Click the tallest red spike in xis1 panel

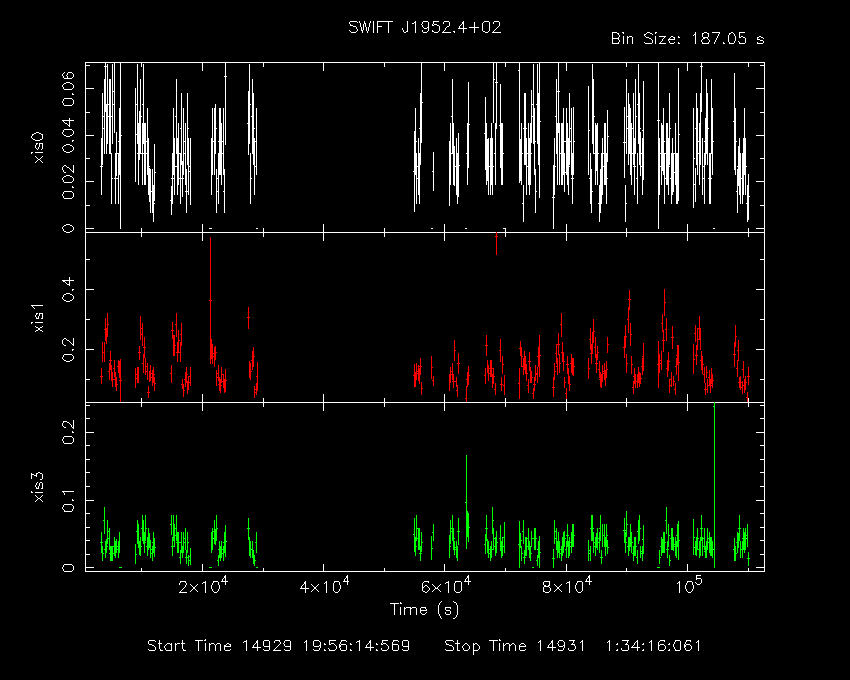click(210, 300)
